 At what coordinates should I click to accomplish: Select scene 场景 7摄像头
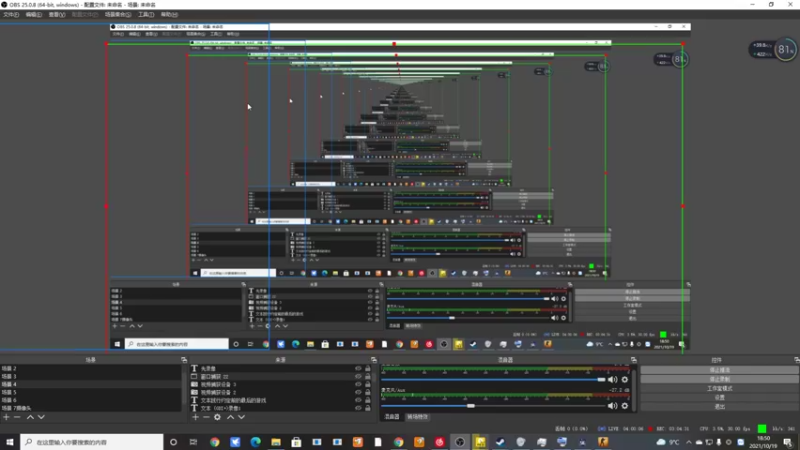click(91, 408)
